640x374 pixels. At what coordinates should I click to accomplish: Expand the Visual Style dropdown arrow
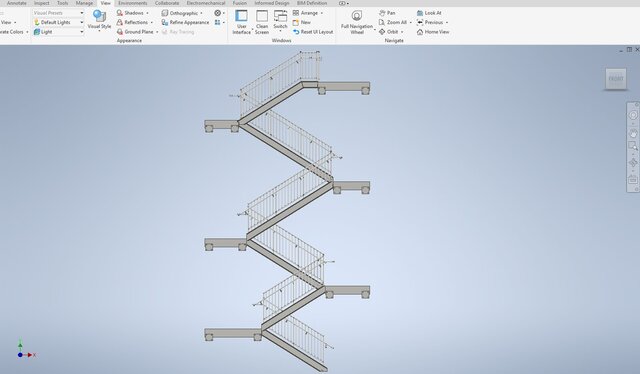99,31
